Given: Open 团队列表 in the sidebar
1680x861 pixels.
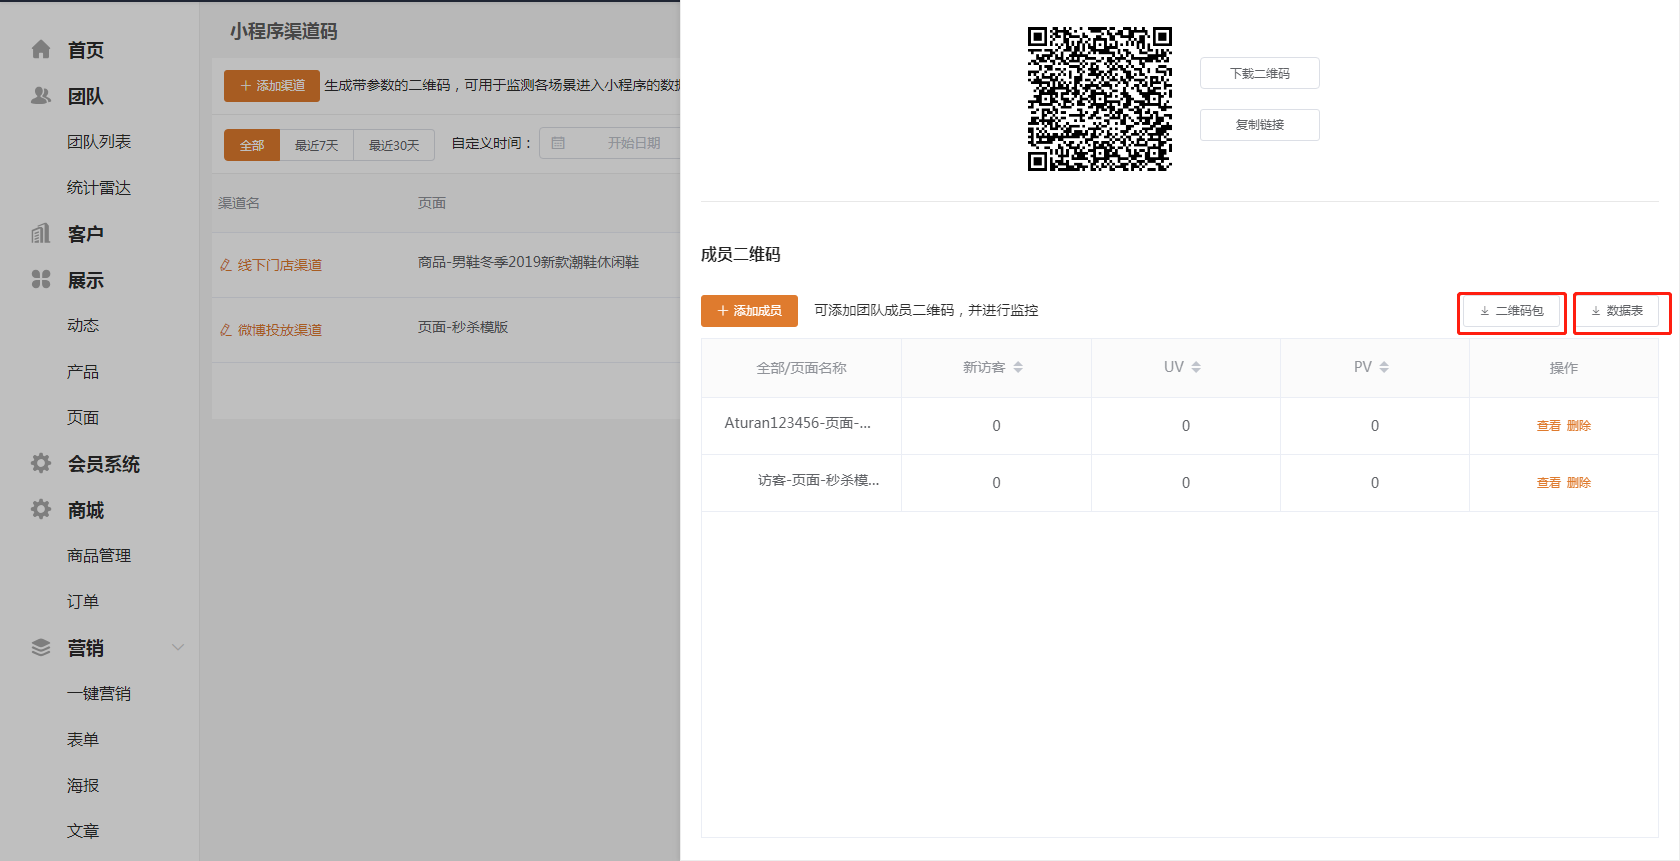Looking at the screenshot, I should (x=99, y=142).
